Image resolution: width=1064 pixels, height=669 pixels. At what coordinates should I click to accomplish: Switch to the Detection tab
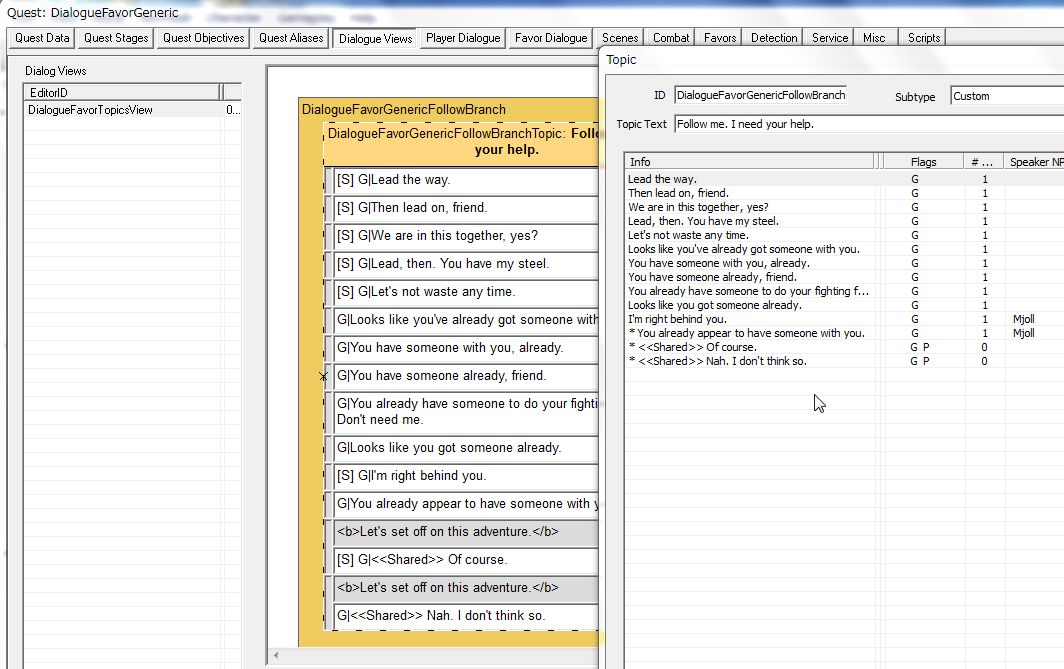tap(774, 38)
